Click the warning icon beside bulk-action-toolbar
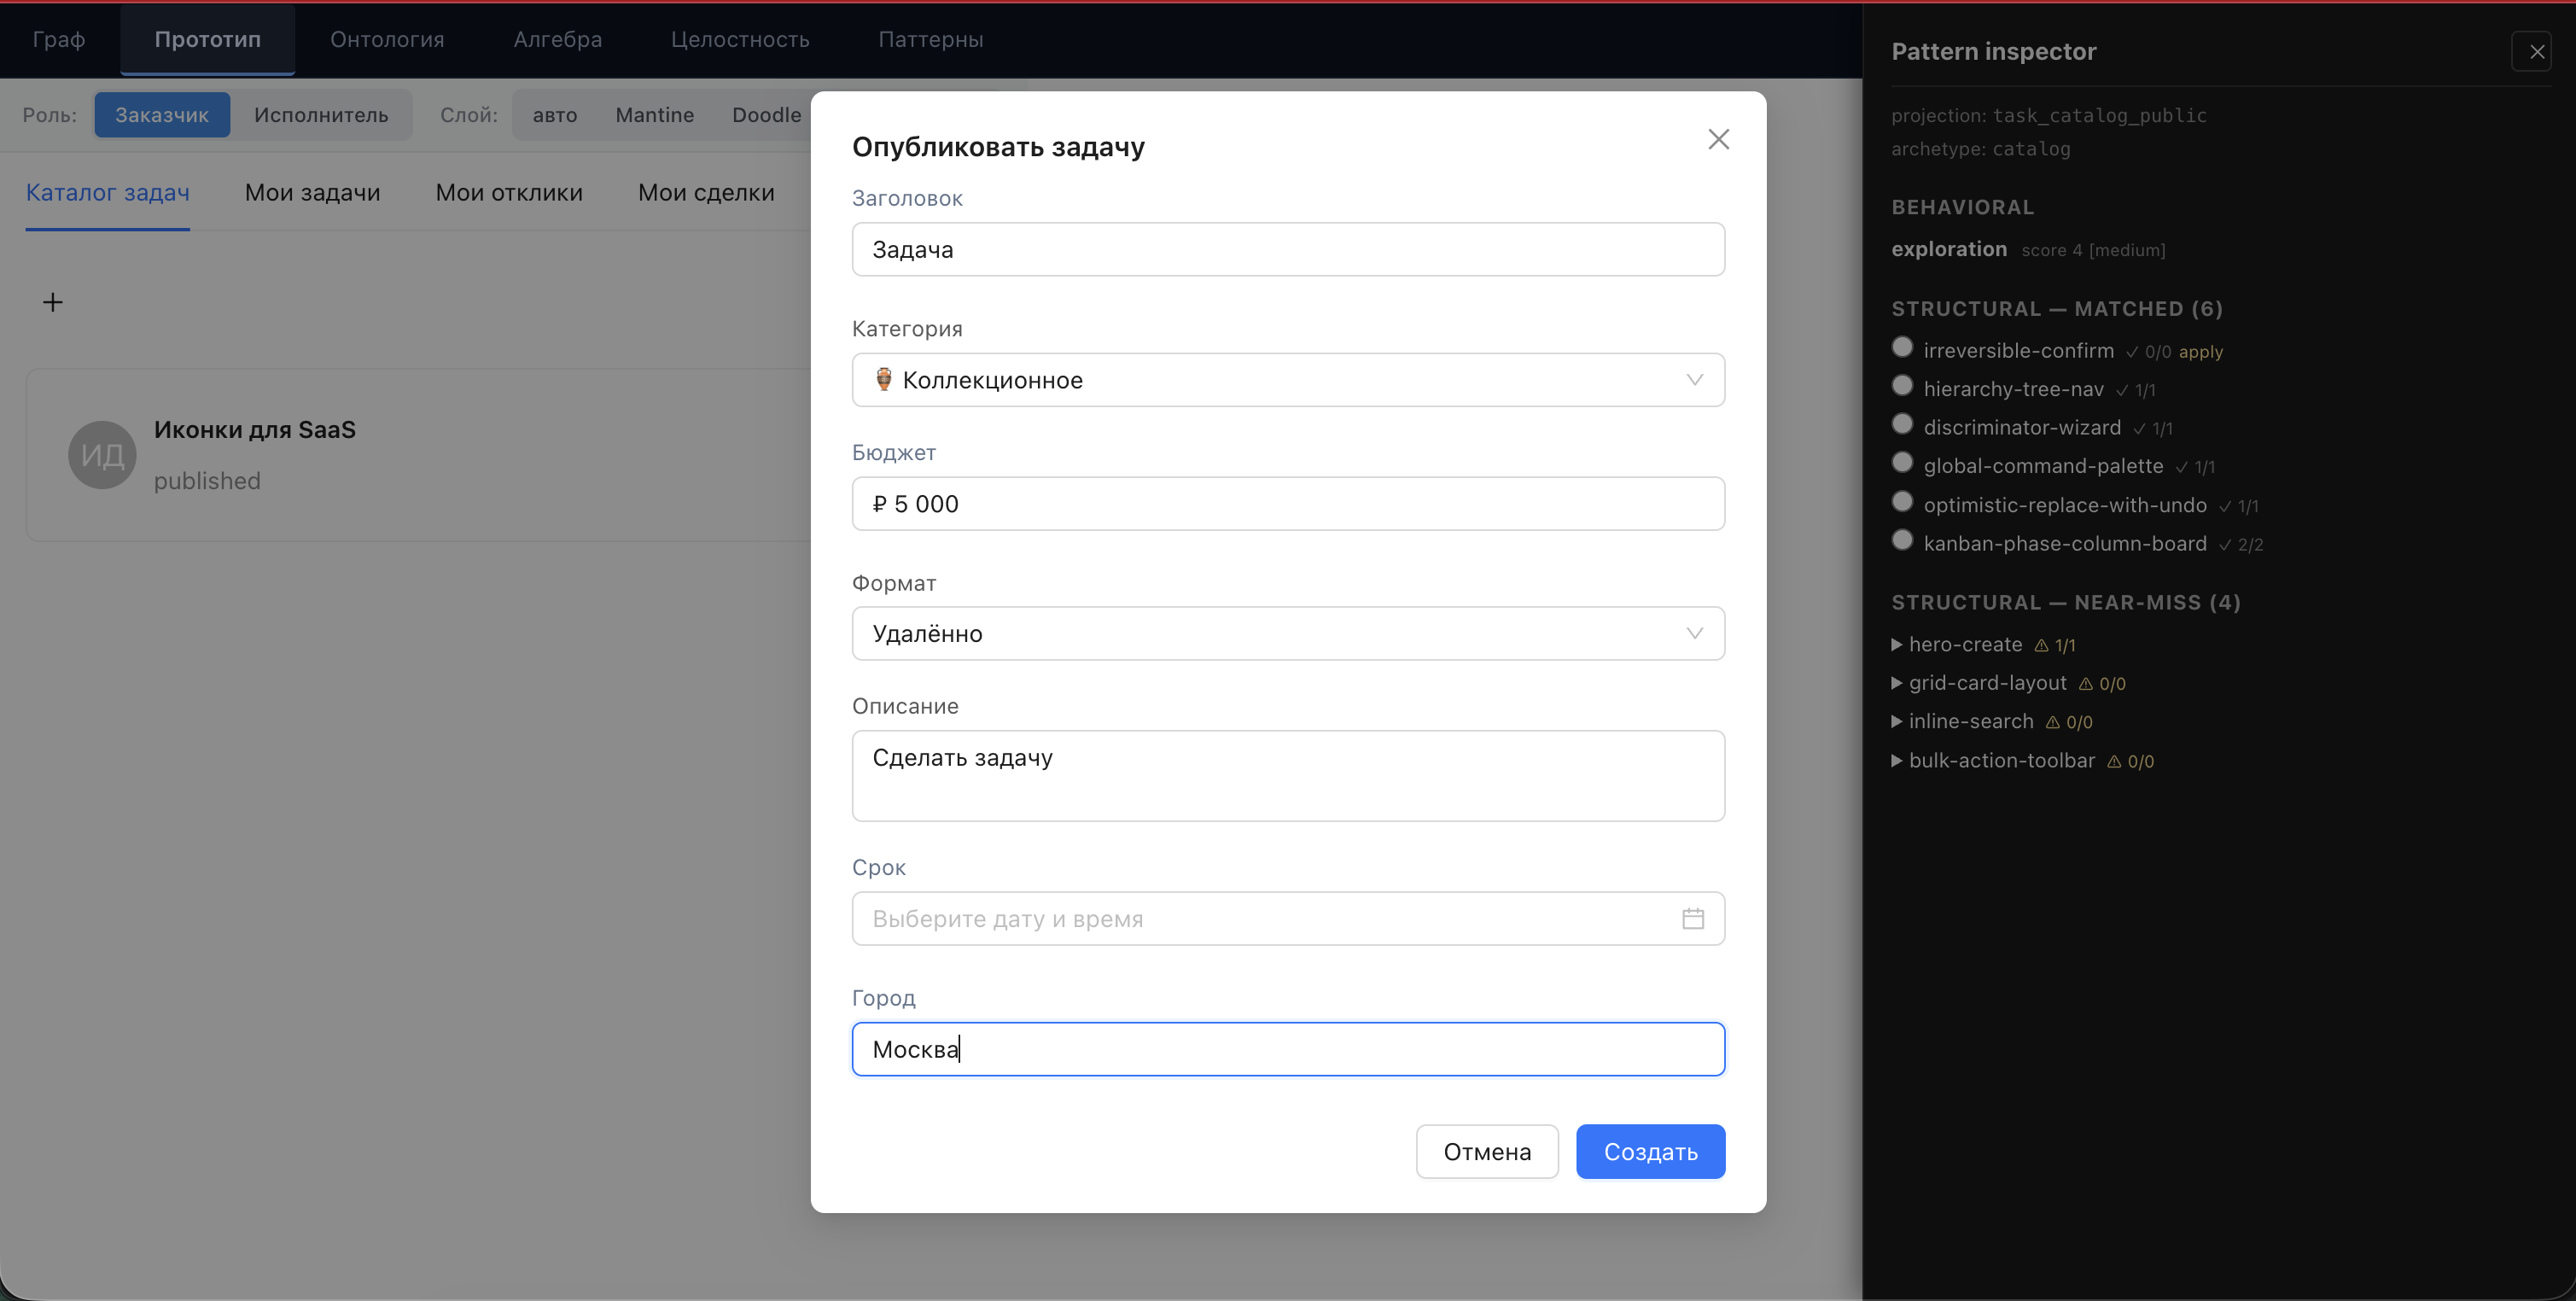The height and width of the screenshot is (1301, 2576). click(x=2113, y=762)
